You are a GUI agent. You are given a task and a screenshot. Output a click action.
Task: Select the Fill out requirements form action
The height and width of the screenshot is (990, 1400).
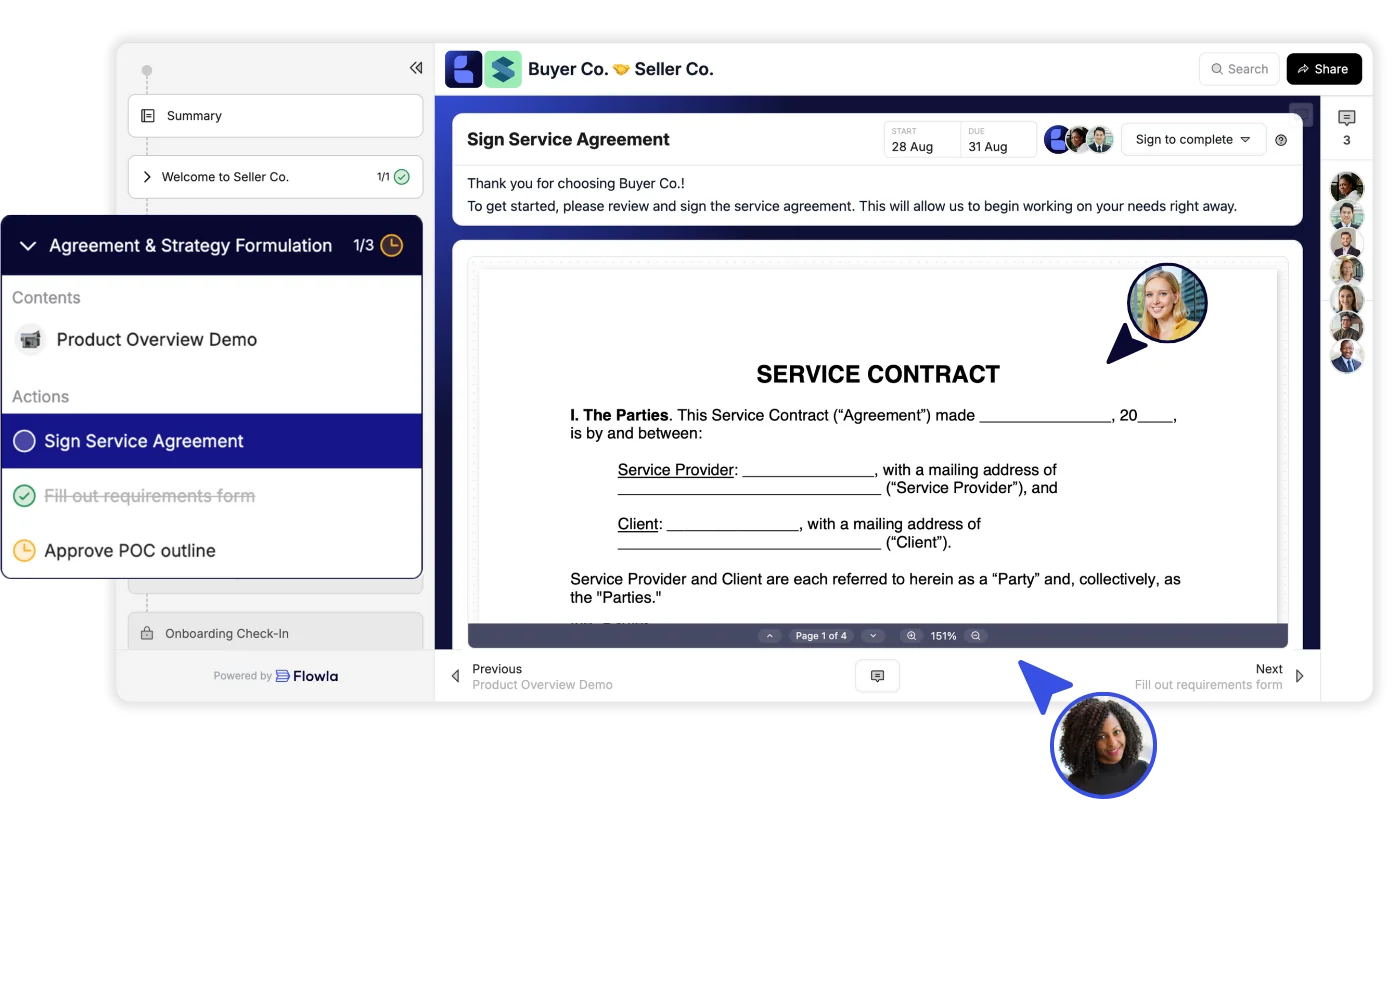(x=212, y=496)
